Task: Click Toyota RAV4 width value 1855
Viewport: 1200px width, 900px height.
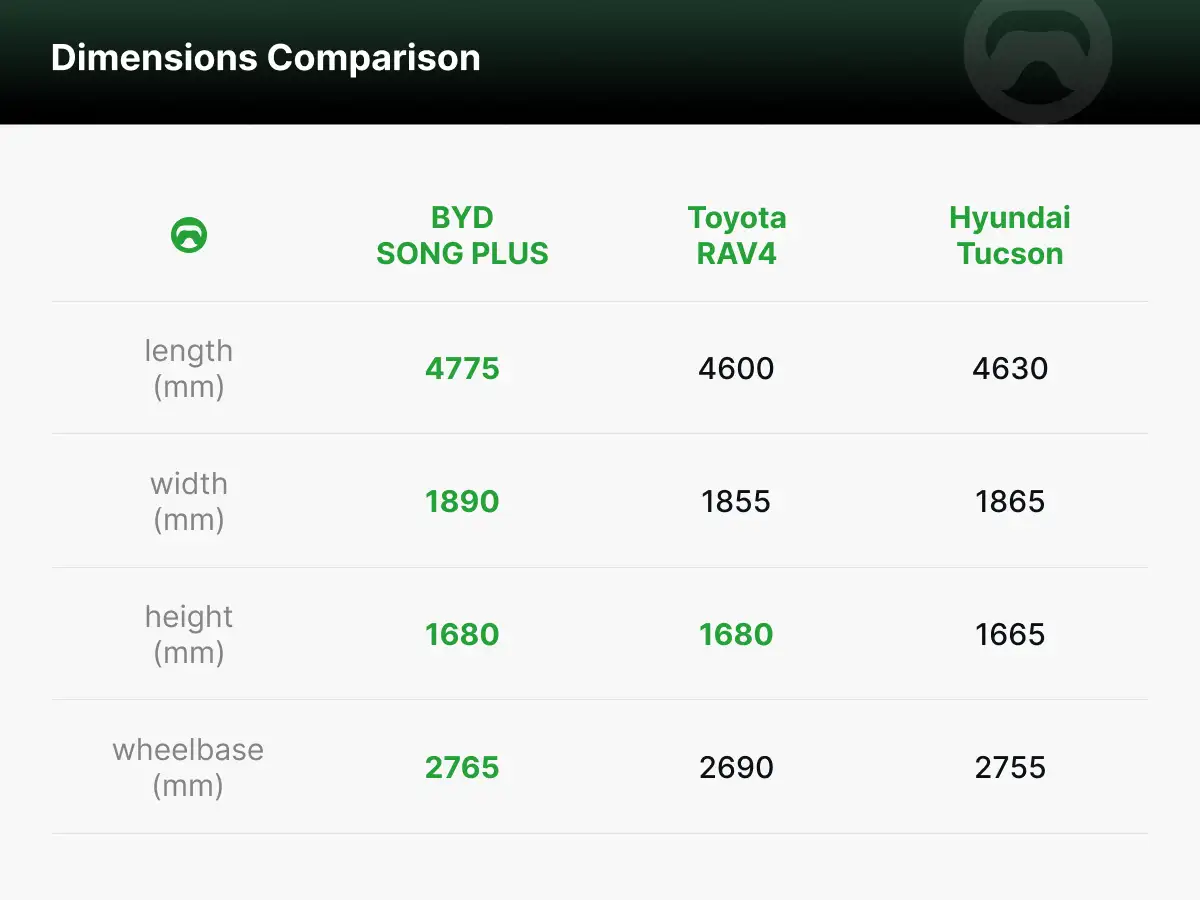Action: (x=737, y=501)
